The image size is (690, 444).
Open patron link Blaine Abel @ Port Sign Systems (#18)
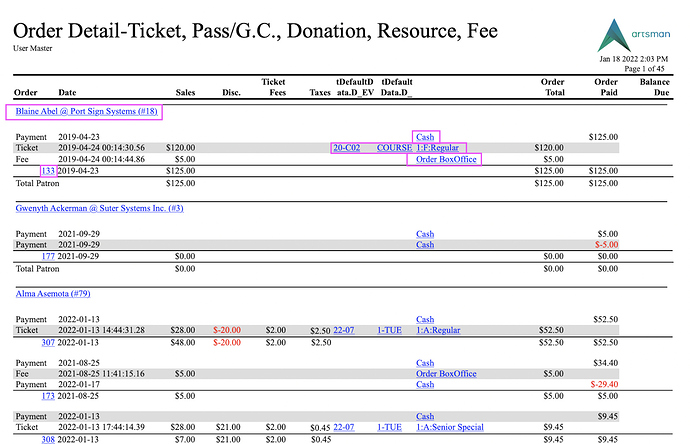click(x=86, y=111)
